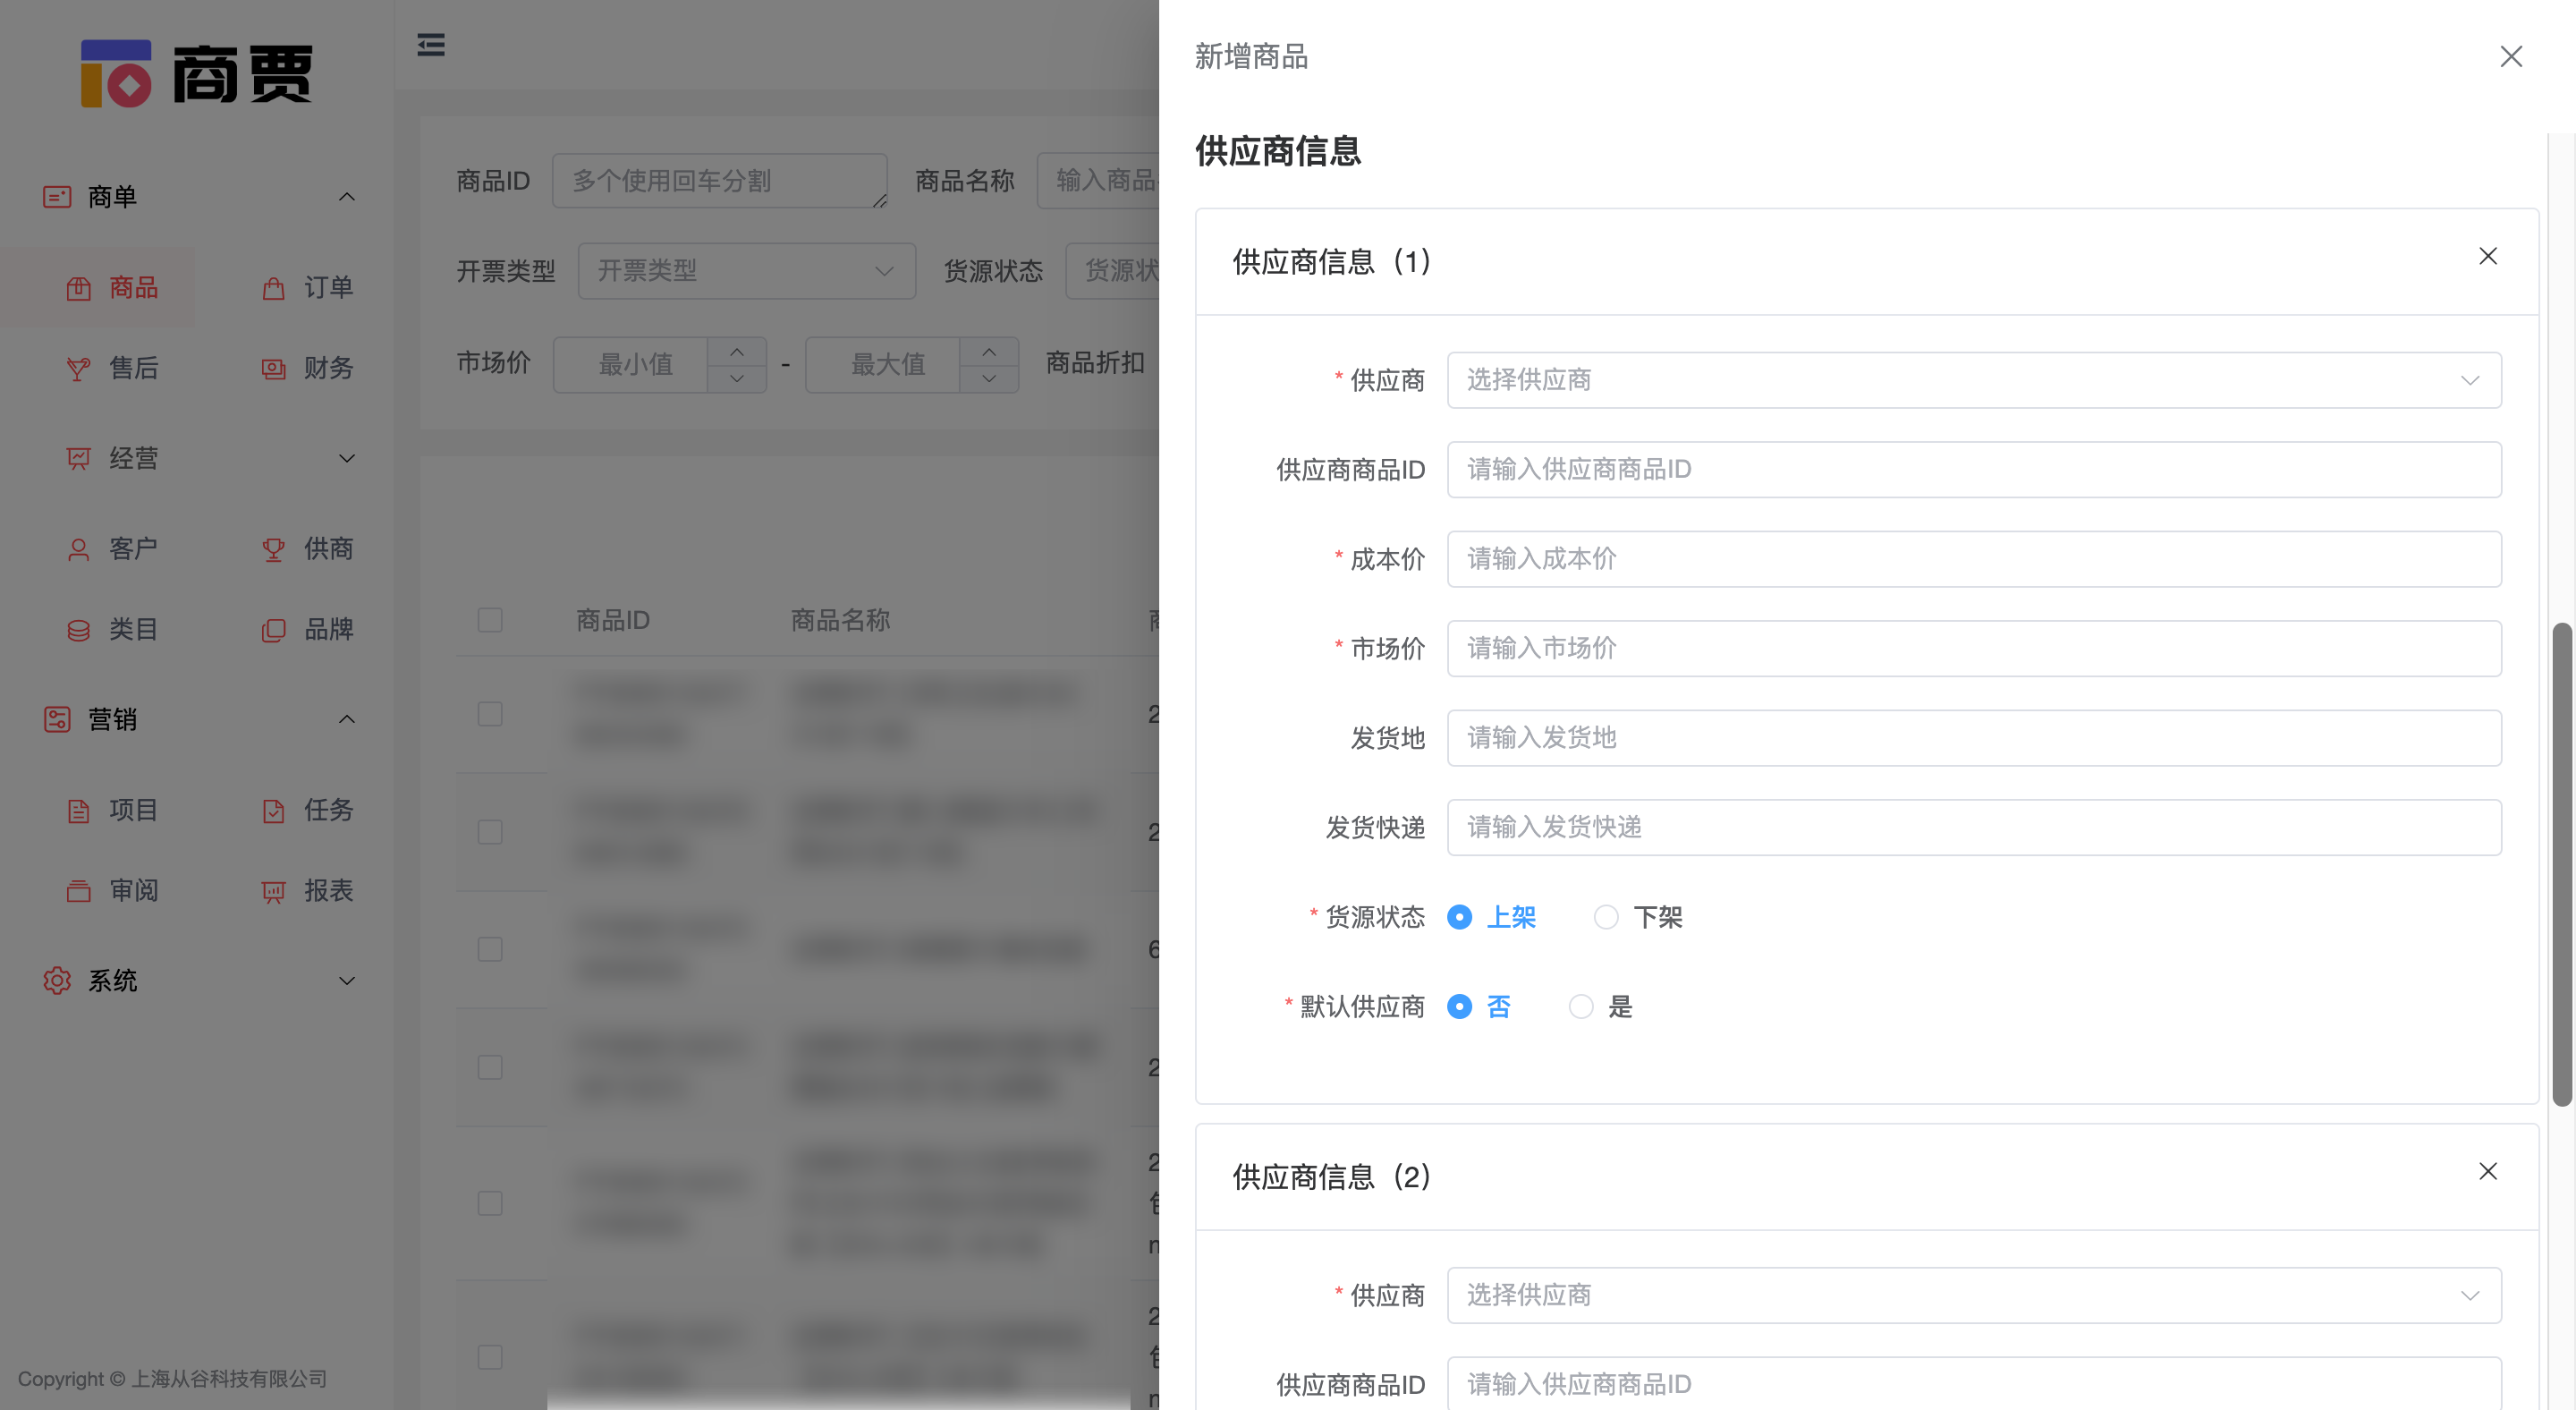Click the 报表 sidebar icon

pos(273,890)
